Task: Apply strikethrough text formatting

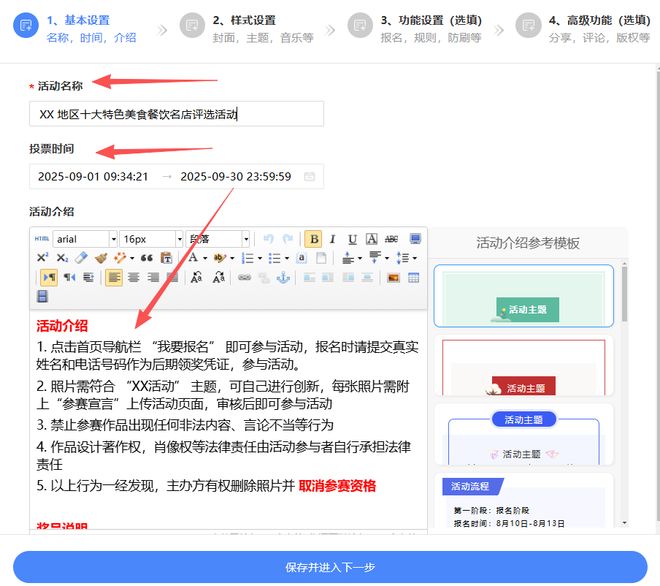Action: [391, 239]
